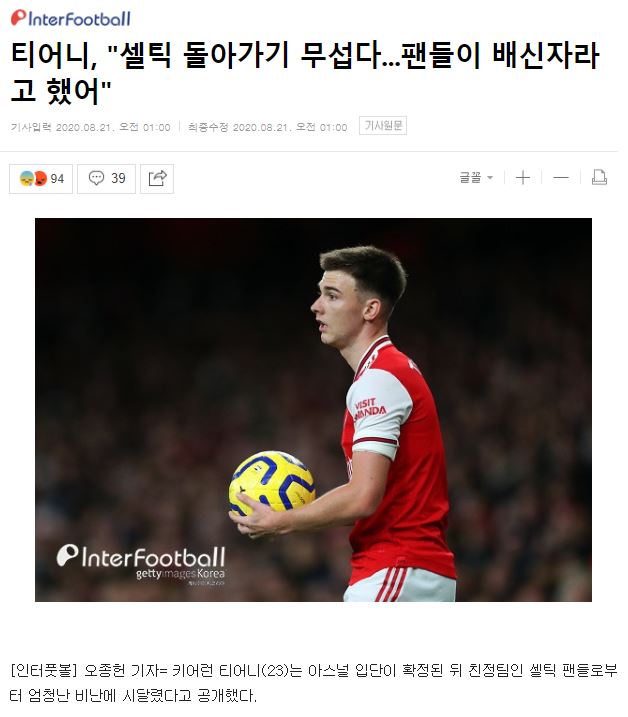Open the emoji reactions button showing 94
The width and height of the screenshot is (628, 717).
coord(41,178)
